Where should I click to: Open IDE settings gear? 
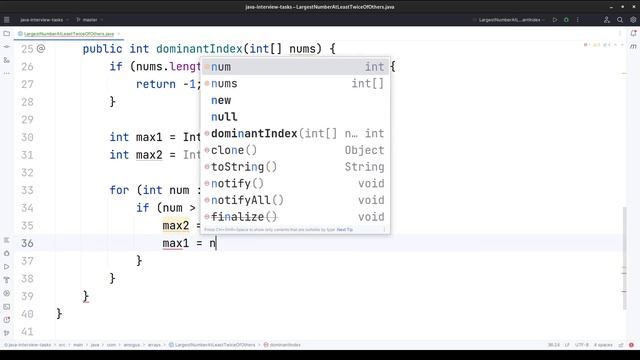click(x=633, y=20)
